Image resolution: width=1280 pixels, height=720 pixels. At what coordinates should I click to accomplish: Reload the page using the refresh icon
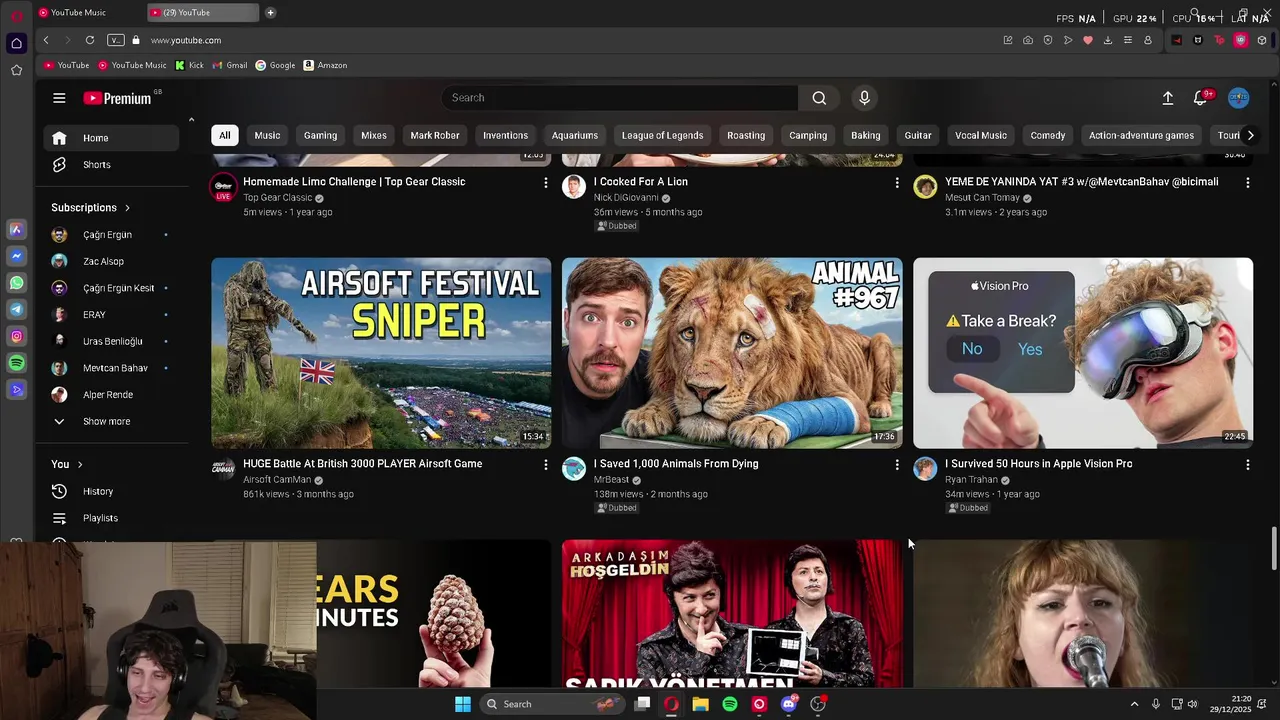90,40
